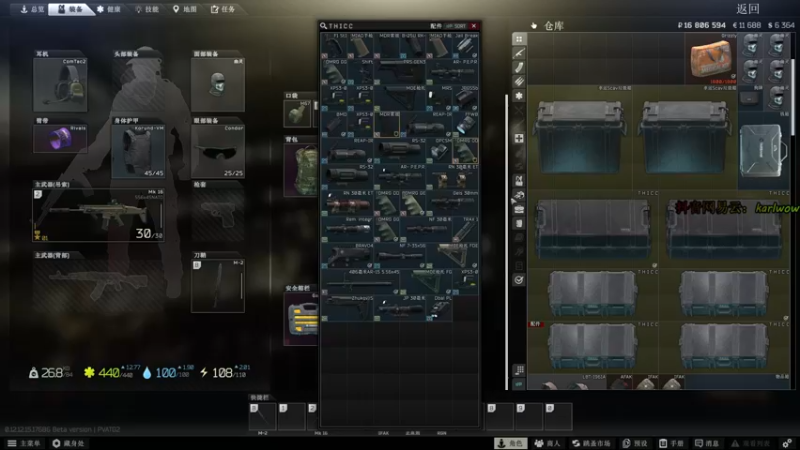Image resolution: width=800 pixels, height=450 pixels.
Task: Select the second Lucky Scav junk box
Action: pos(685,138)
